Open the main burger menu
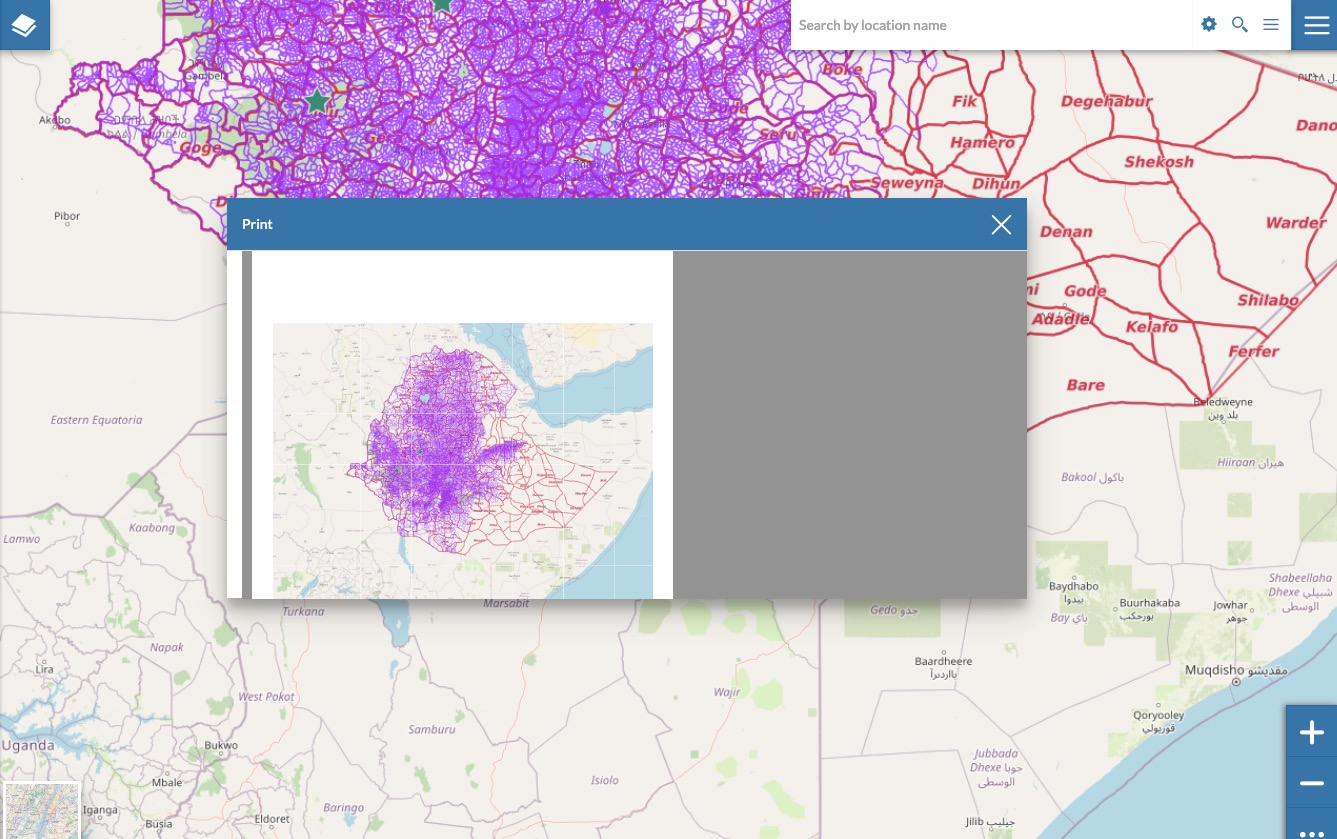Screen dimensions: 1337x839 click(1315, 25)
